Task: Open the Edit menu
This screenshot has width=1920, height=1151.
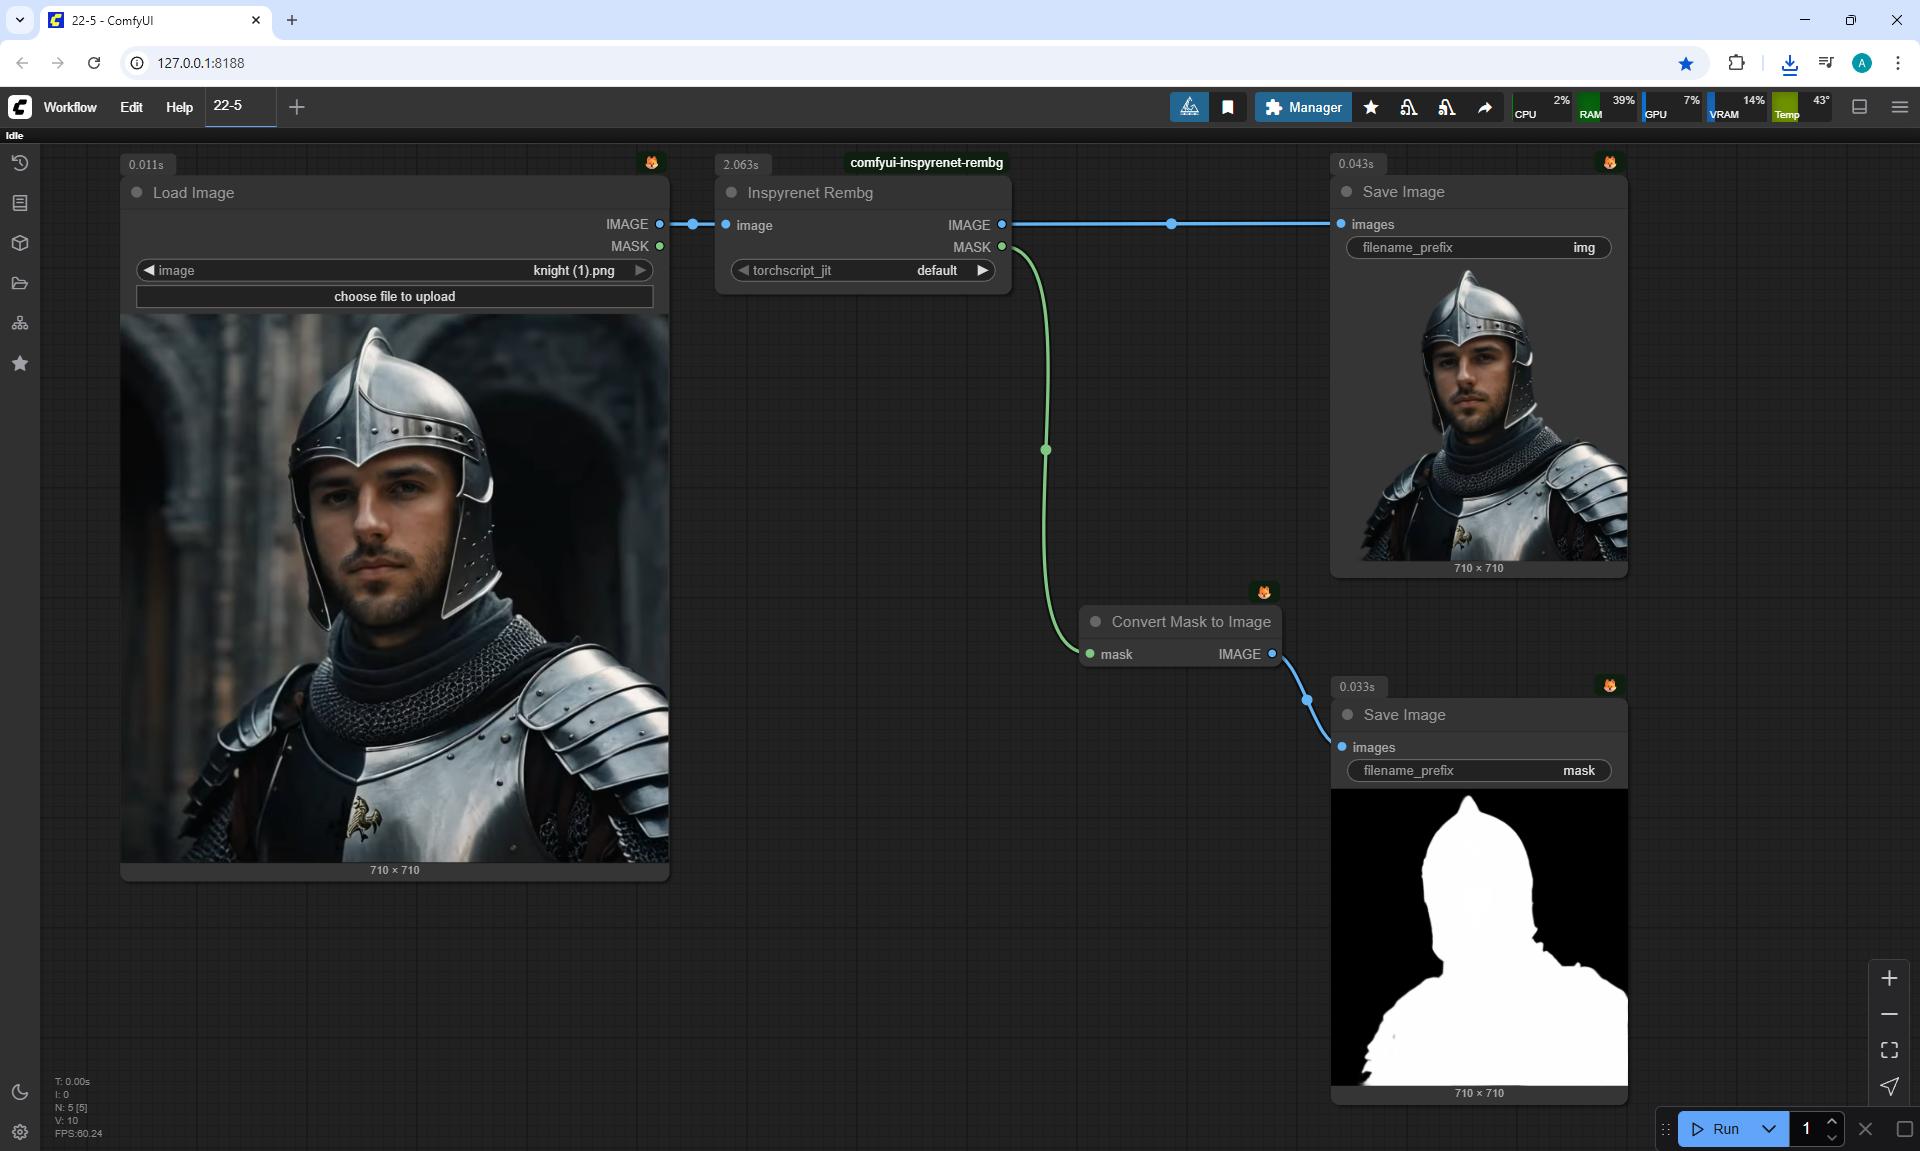Action: click(131, 107)
